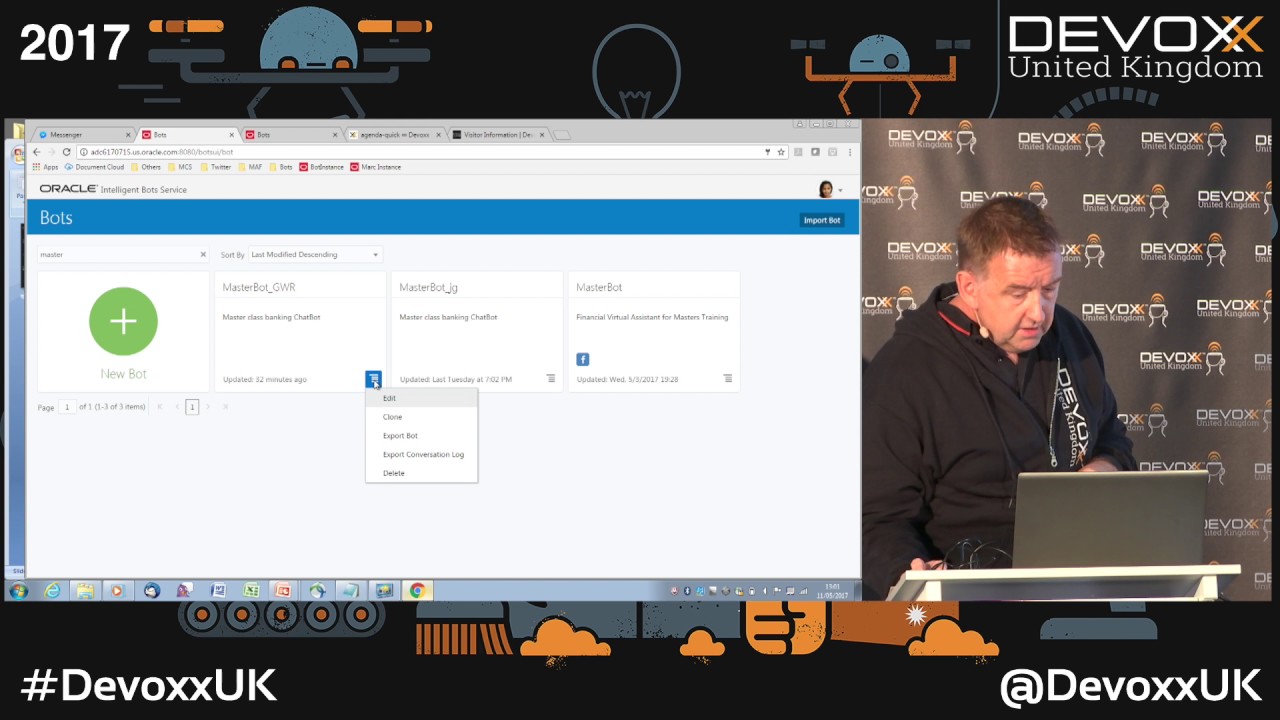
Task: Open the Twitter bookmarks folder
Action: pos(215,167)
